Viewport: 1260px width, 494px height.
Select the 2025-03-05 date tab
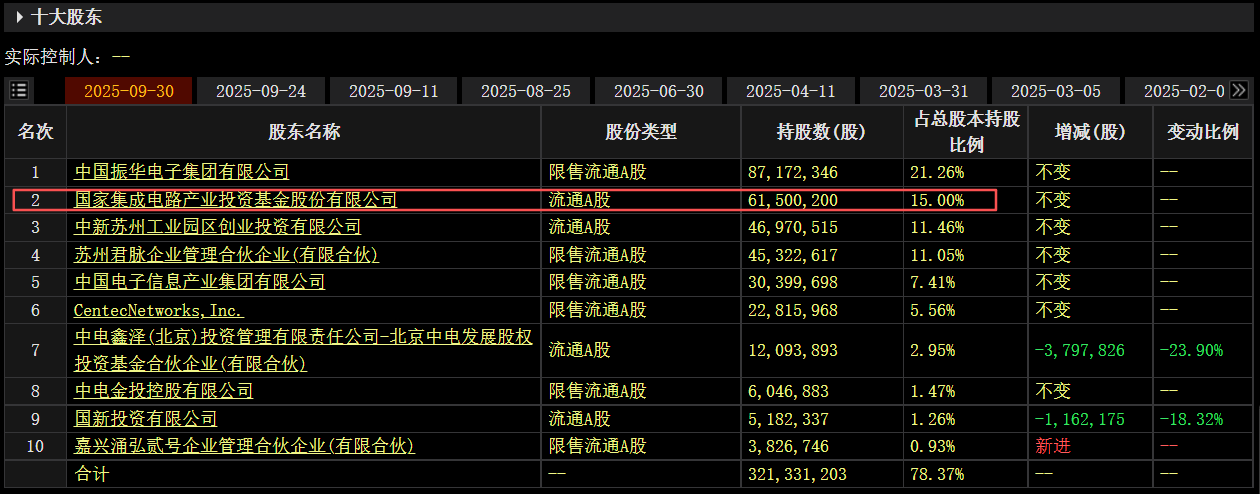[x=1056, y=91]
